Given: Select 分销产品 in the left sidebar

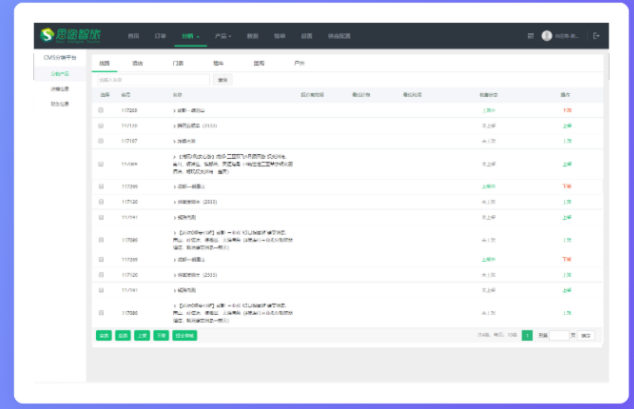Looking at the screenshot, I should point(61,74).
